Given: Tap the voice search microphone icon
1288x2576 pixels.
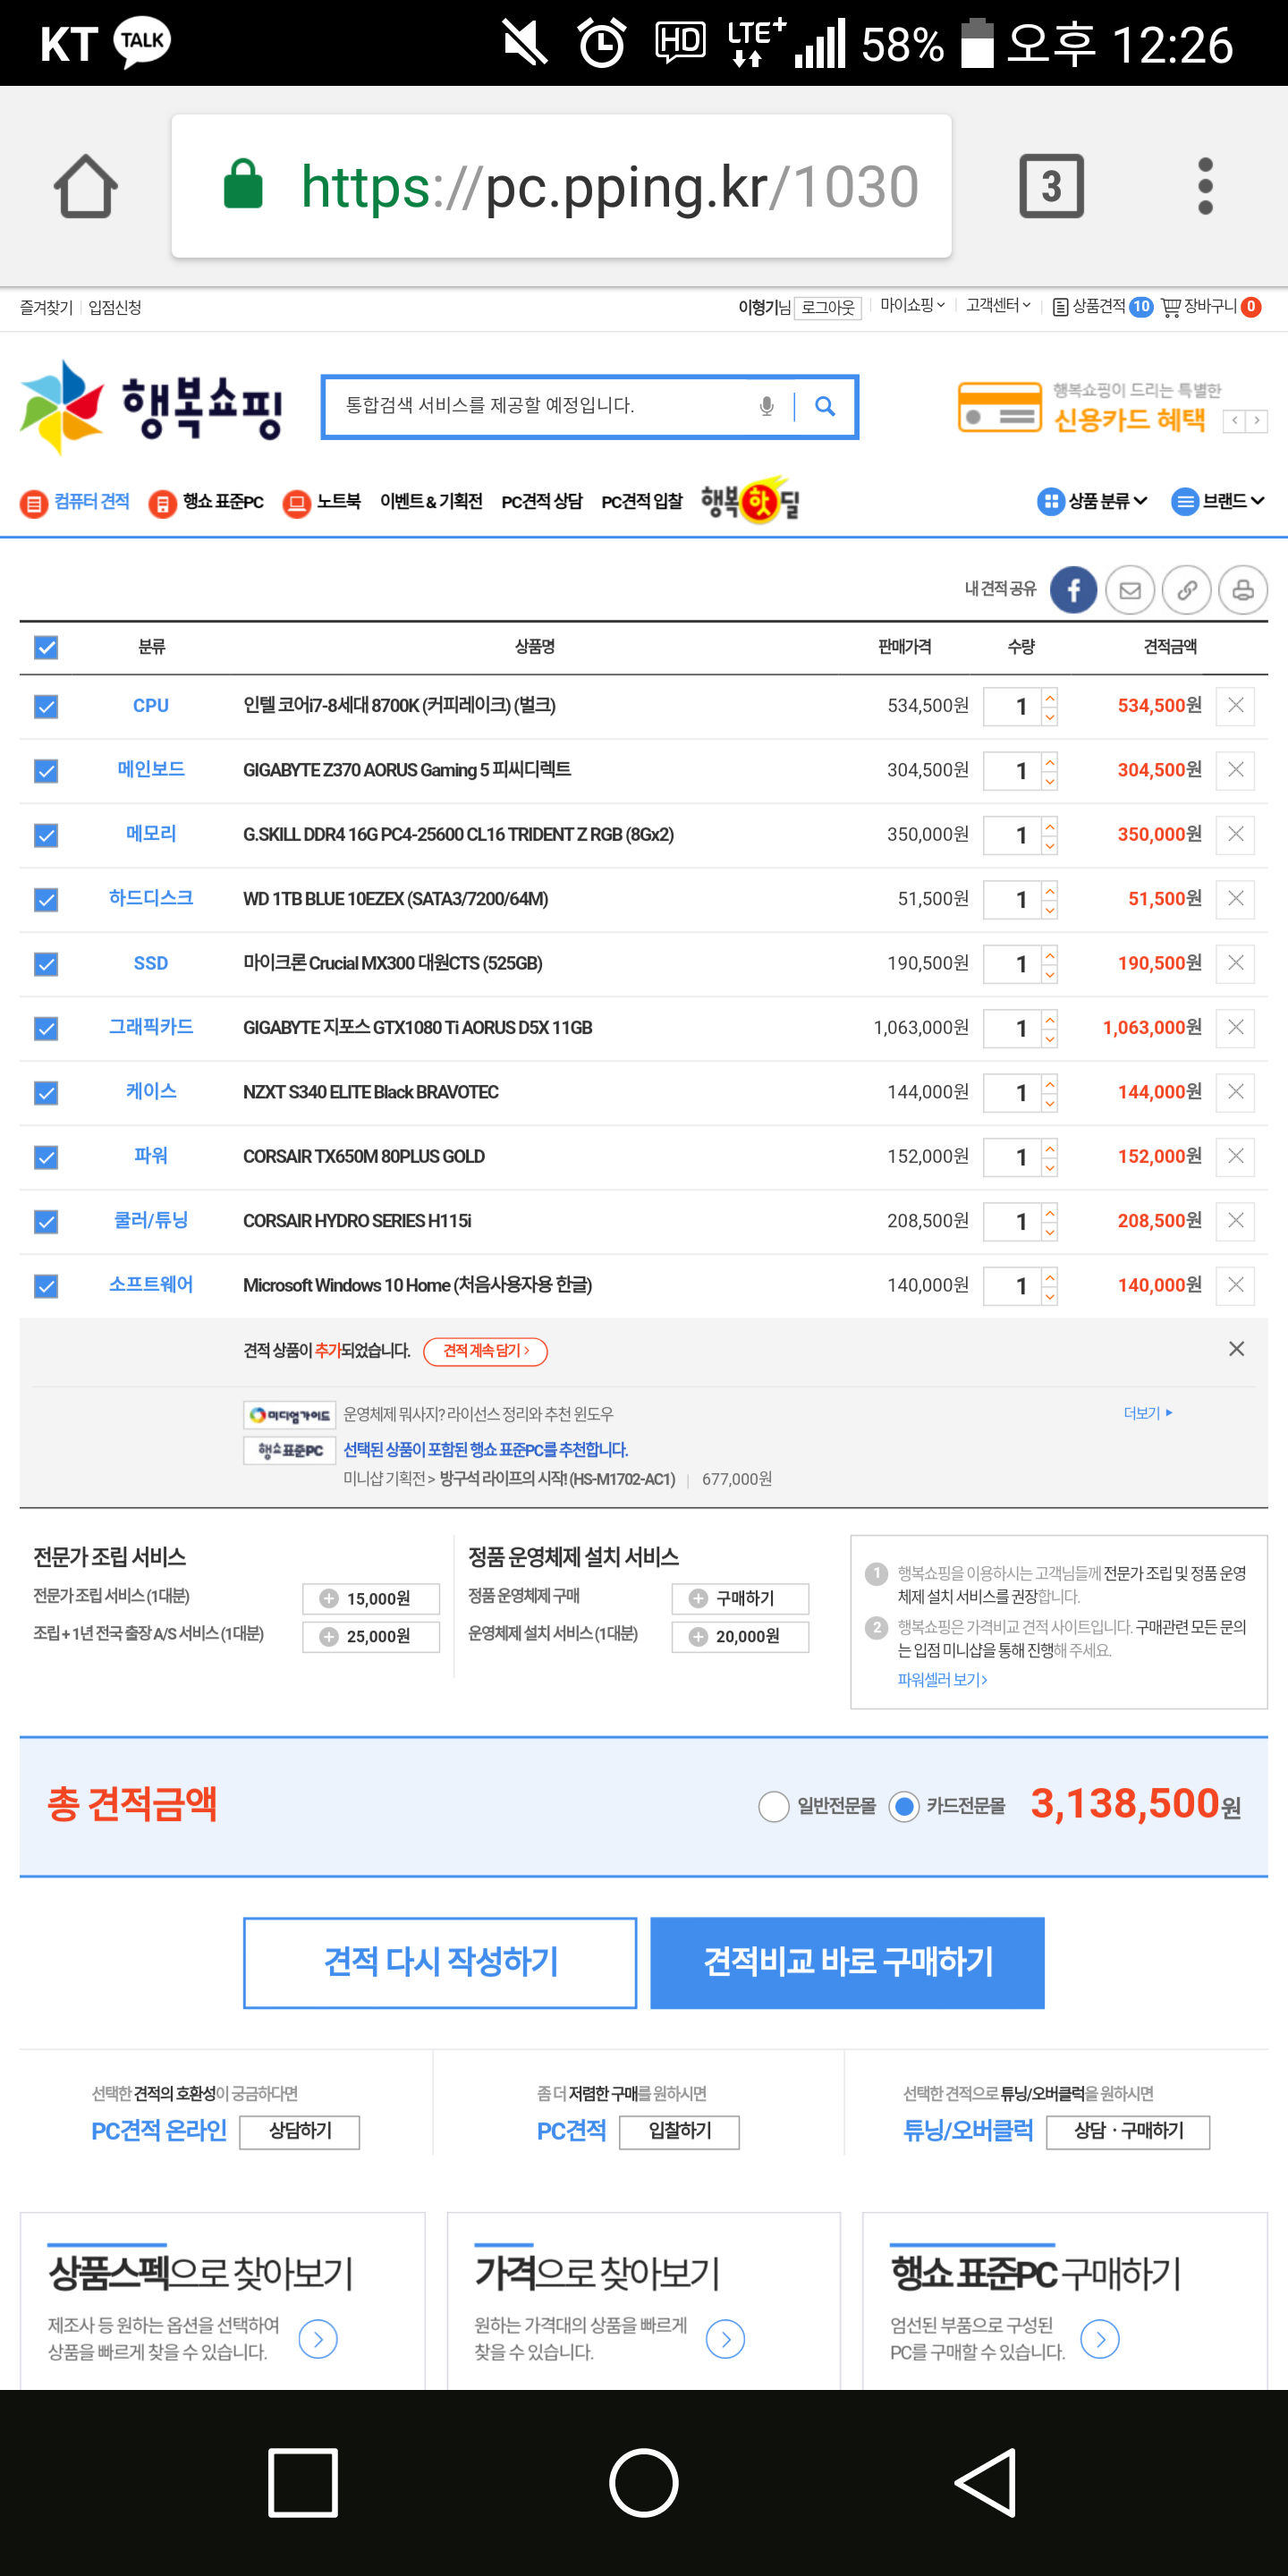Looking at the screenshot, I should tap(766, 406).
